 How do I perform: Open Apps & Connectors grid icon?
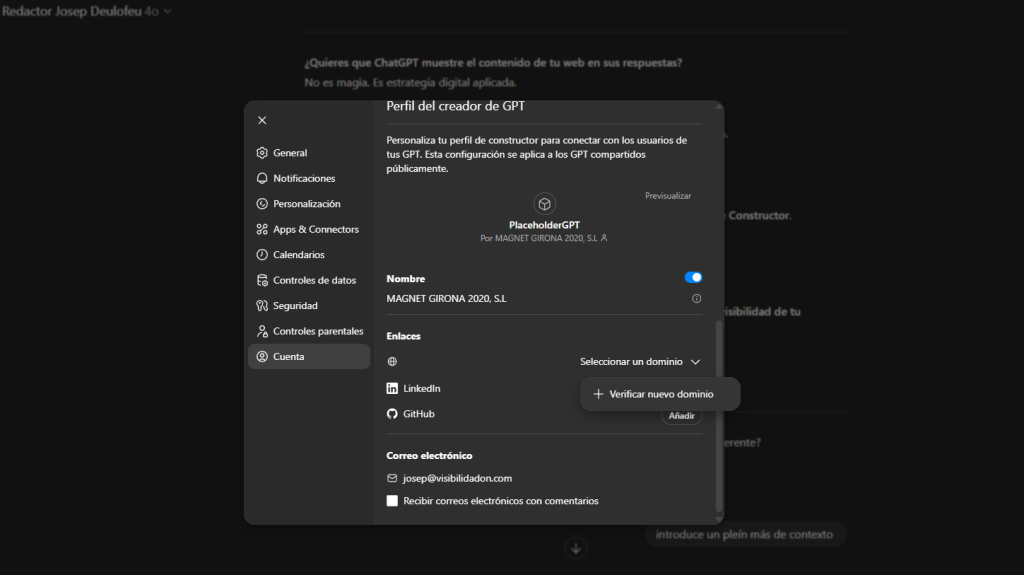point(262,229)
